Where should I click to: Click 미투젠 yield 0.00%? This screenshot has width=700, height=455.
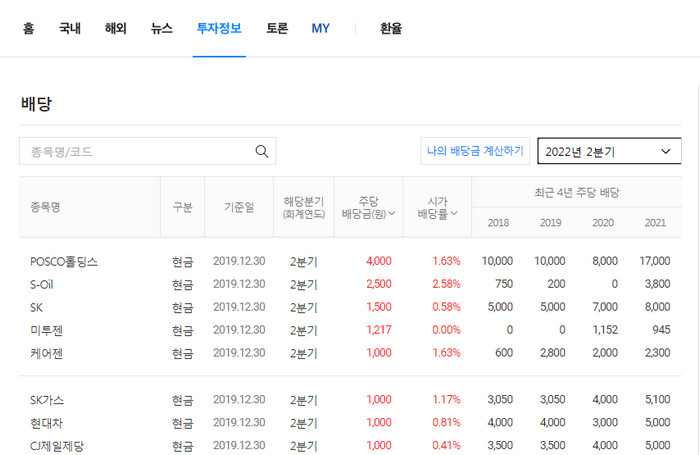[x=446, y=330]
